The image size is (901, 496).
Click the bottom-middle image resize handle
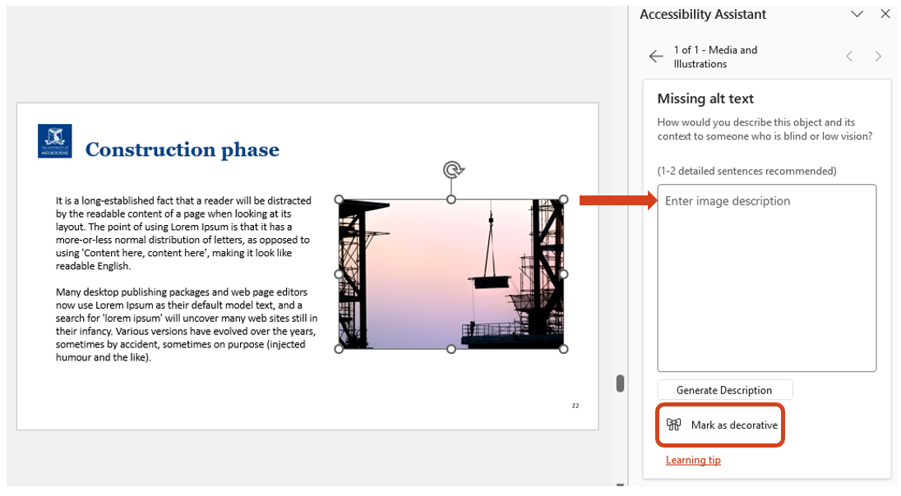[451, 349]
